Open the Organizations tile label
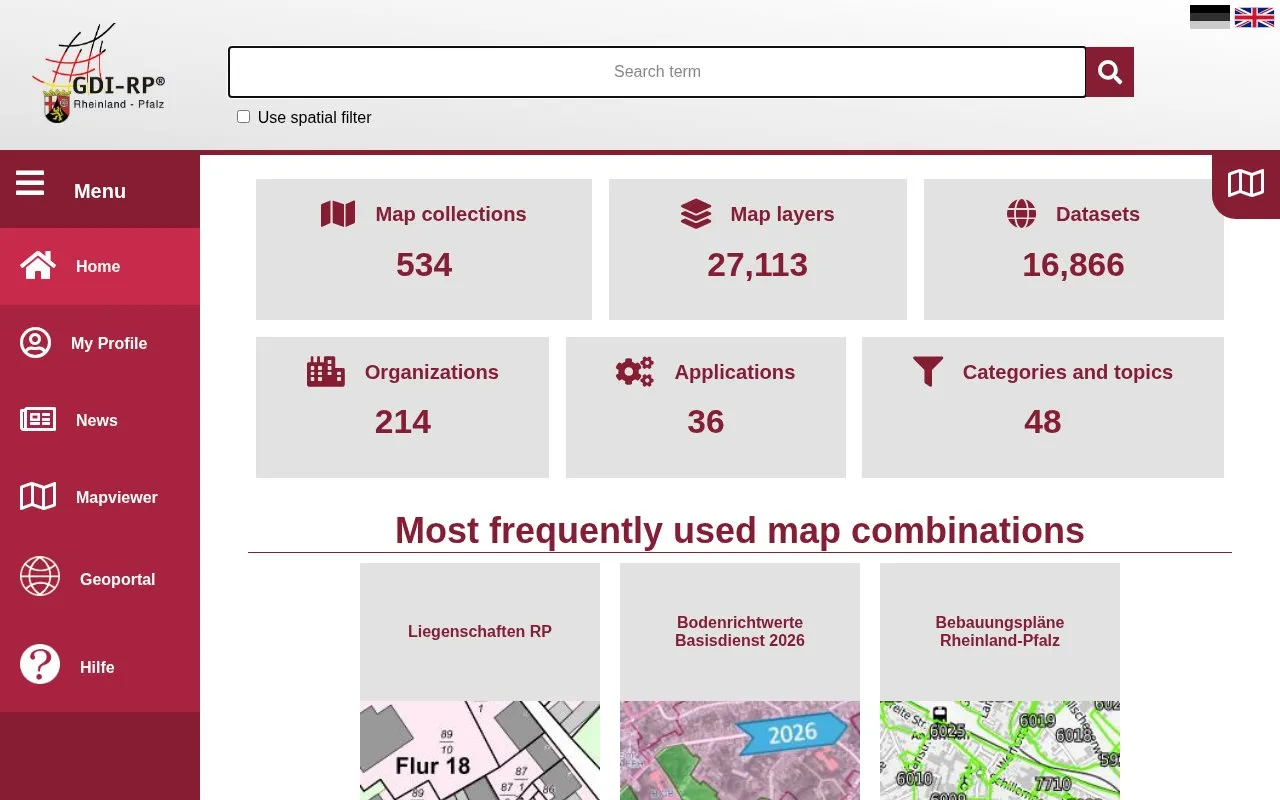This screenshot has width=1280, height=800. coord(432,372)
